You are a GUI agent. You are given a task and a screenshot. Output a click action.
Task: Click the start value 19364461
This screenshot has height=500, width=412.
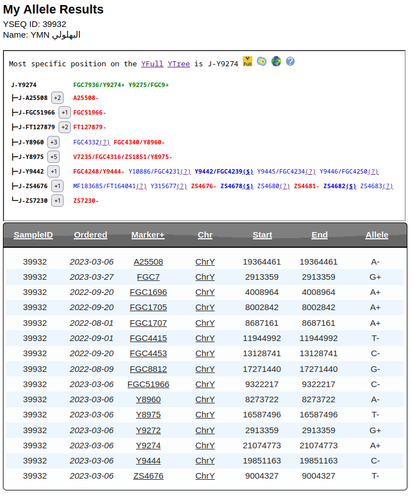(262, 262)
